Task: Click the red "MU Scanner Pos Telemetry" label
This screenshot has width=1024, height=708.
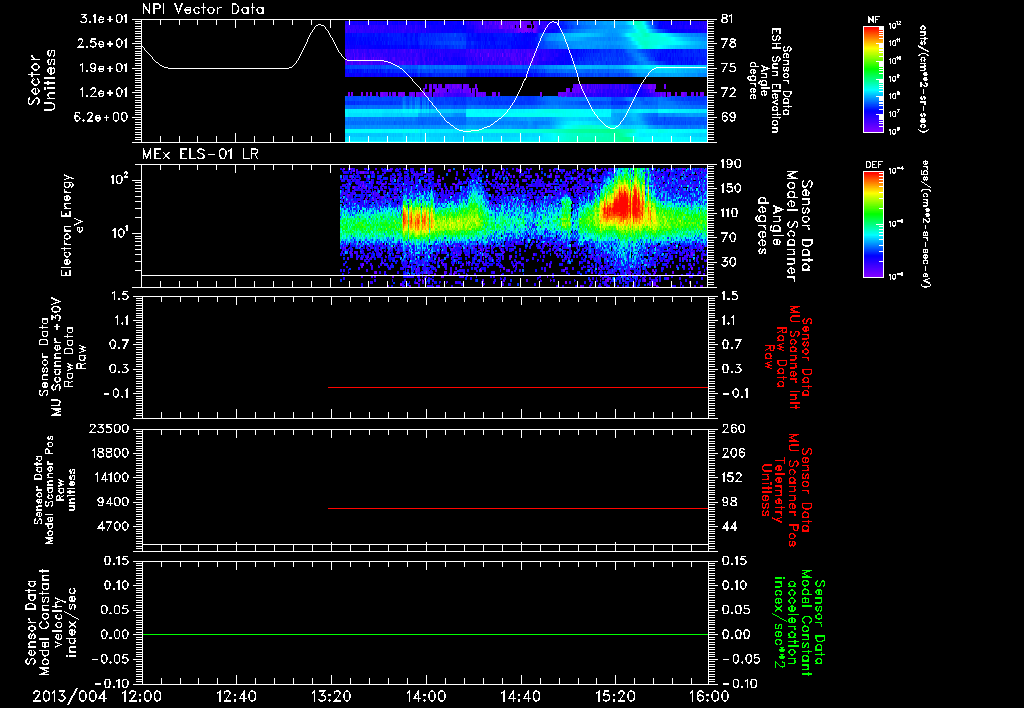Action: click(x=786, y=491)
